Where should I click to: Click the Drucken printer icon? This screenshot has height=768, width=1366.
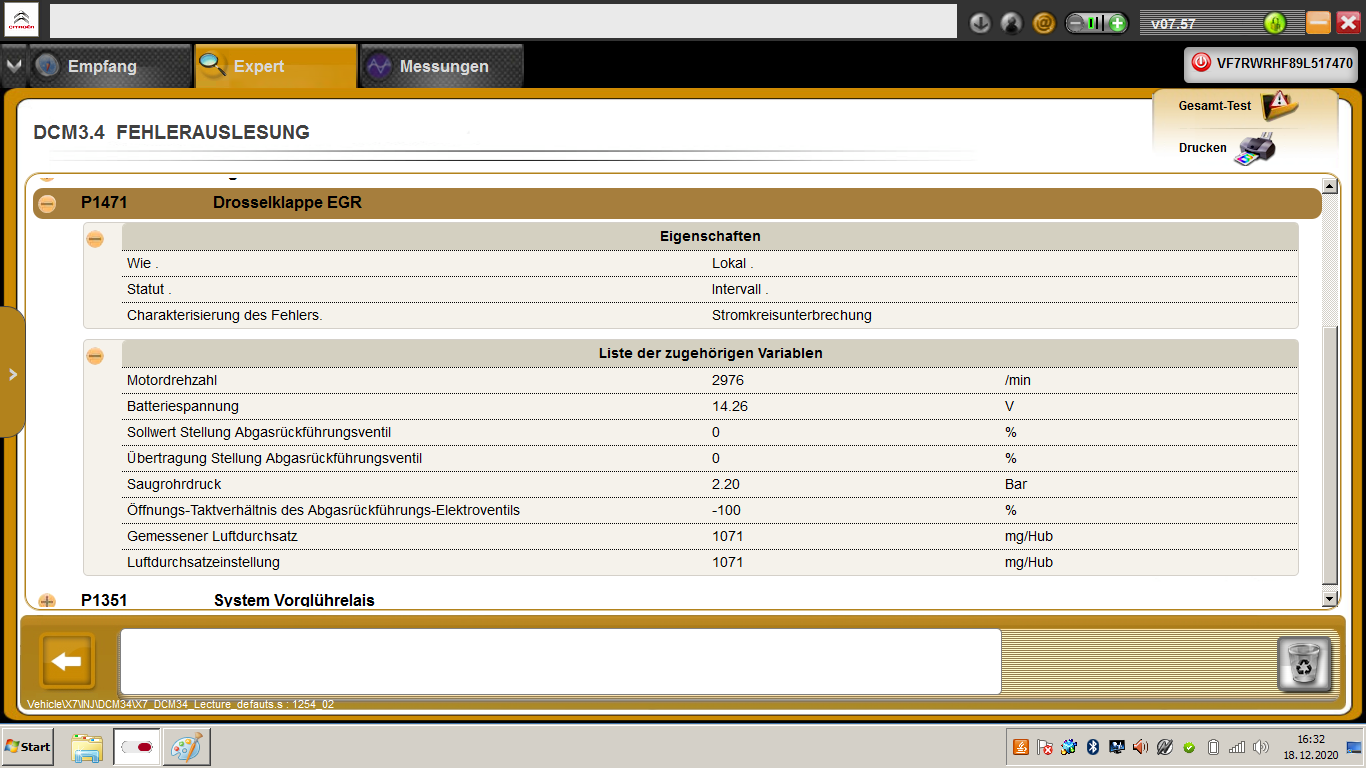(x=1255, y=148)
